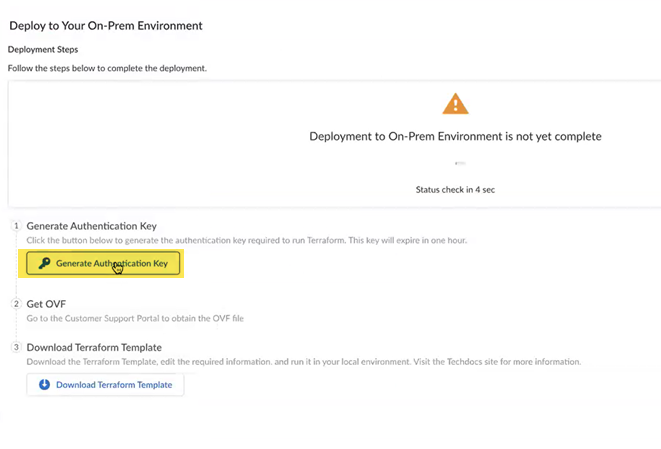661x449 pixels.
Task: Click the key expiry description text
Action: point(246,241)
